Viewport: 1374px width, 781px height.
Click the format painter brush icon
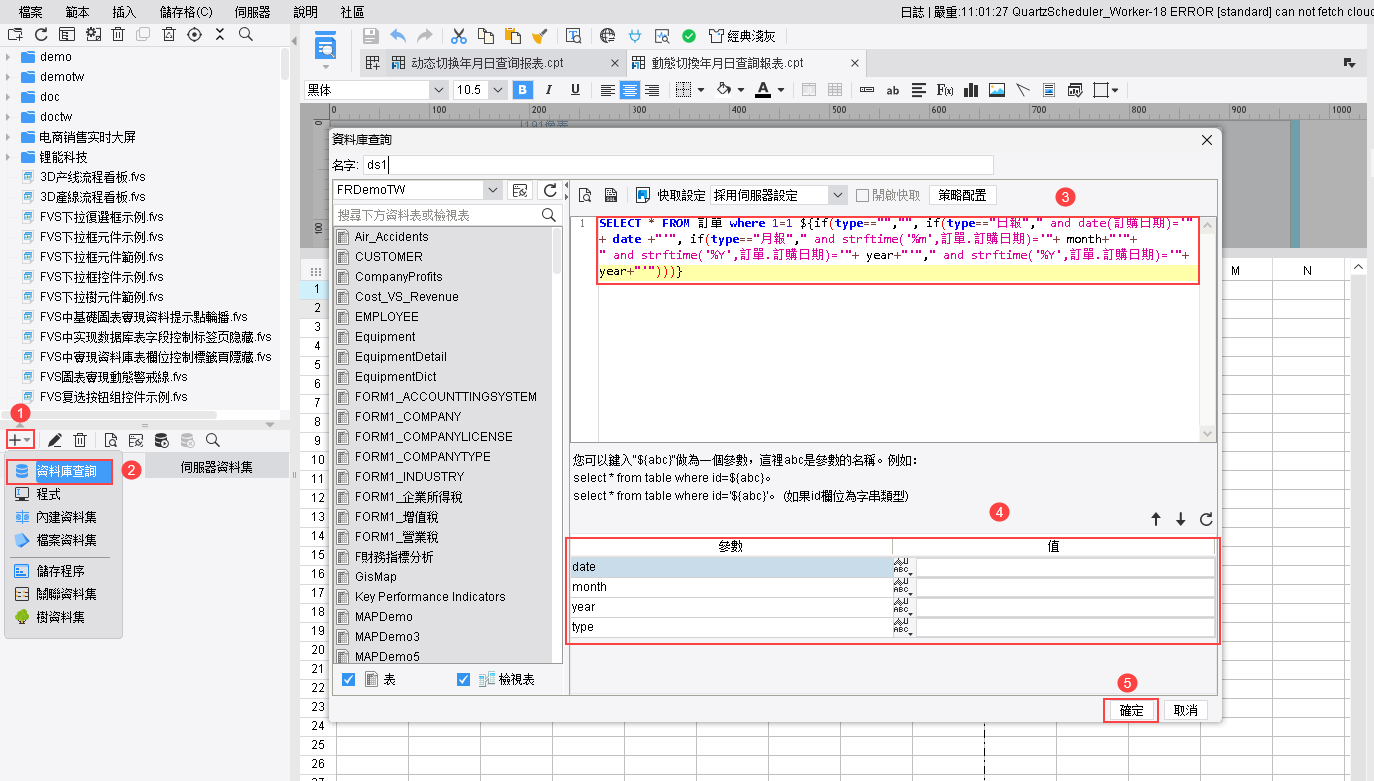[x=539, y=36]
